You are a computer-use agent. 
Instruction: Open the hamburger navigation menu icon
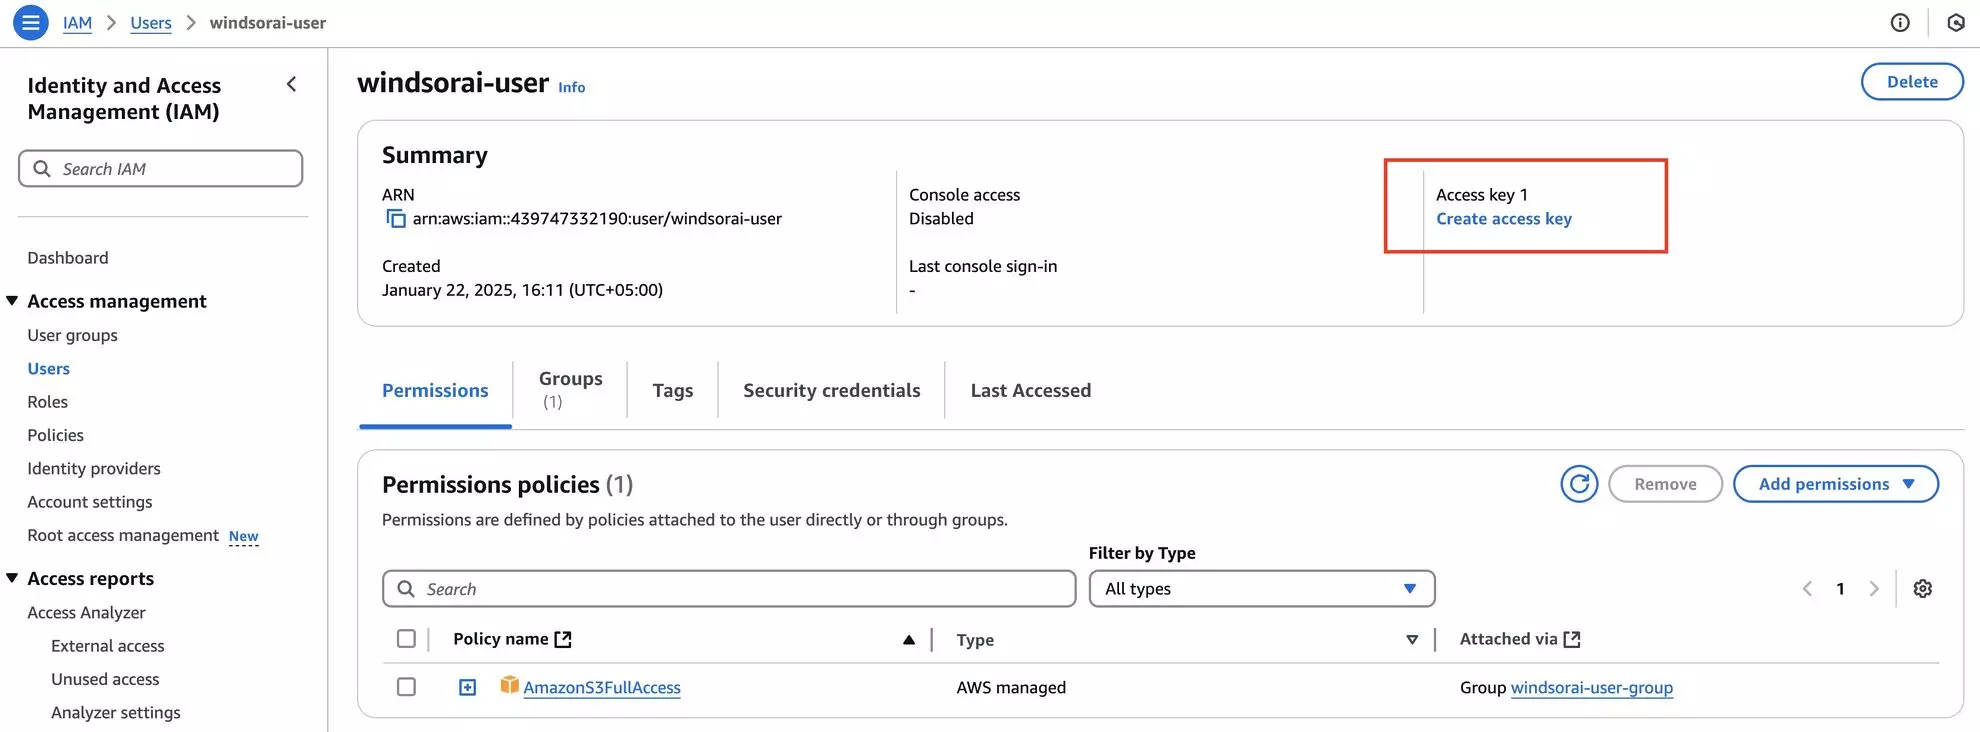[x=31, y=22]
